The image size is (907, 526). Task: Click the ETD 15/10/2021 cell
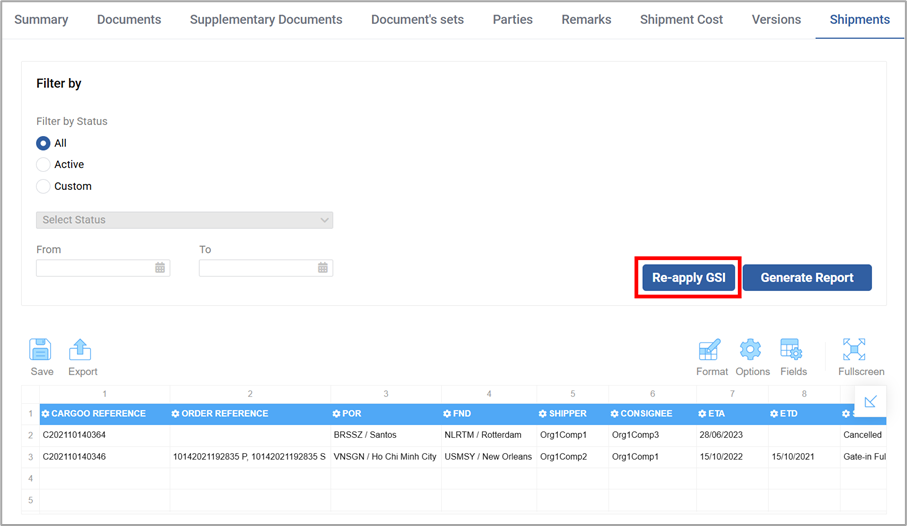click(x=804, y=457)
